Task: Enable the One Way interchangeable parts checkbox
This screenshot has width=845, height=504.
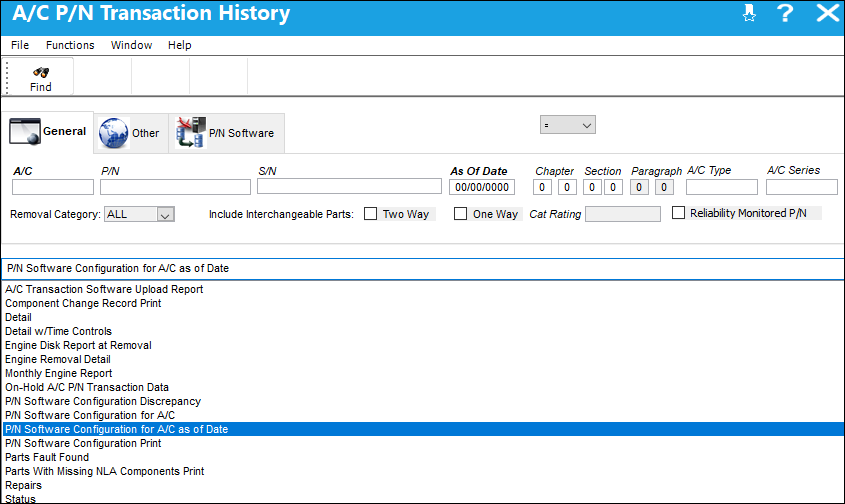Action: click(460, 213)
